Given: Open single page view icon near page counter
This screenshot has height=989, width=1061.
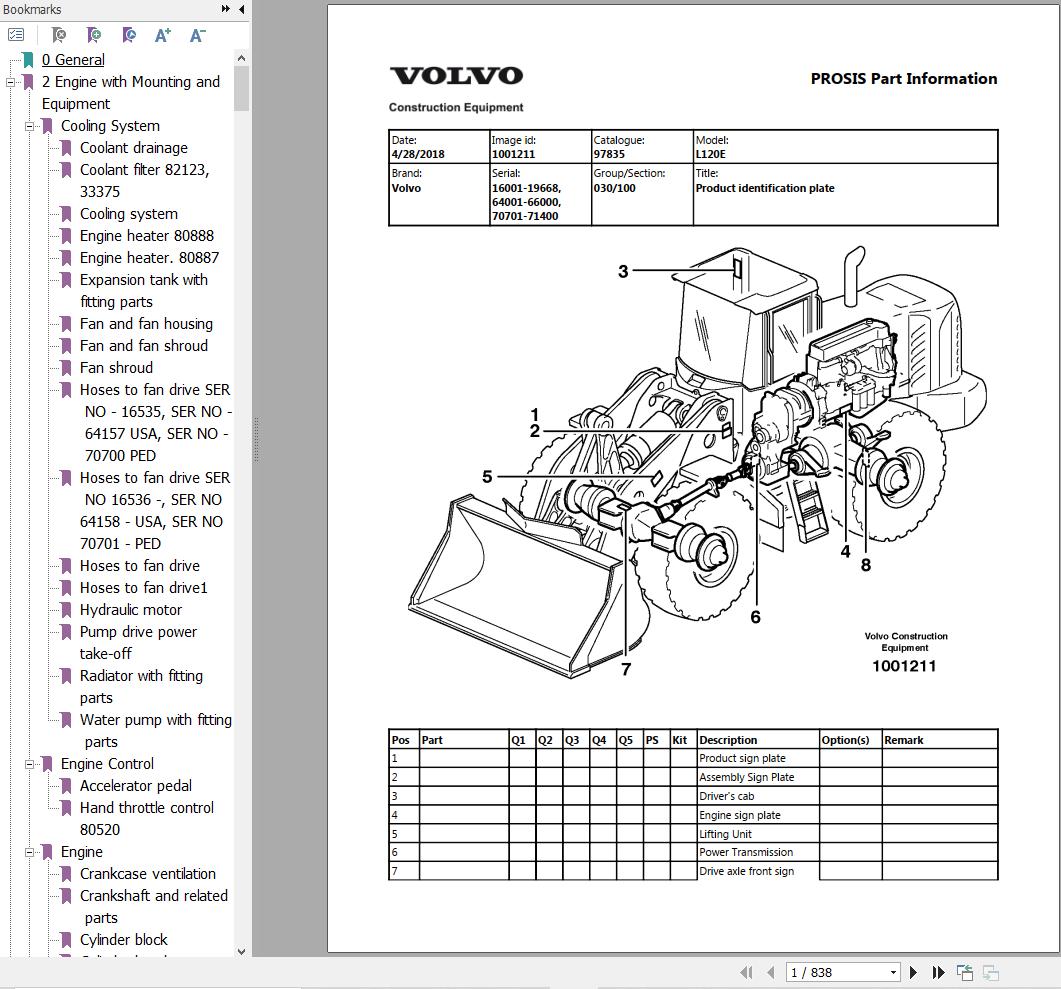Looking at the screenshot, I should 965,971.
